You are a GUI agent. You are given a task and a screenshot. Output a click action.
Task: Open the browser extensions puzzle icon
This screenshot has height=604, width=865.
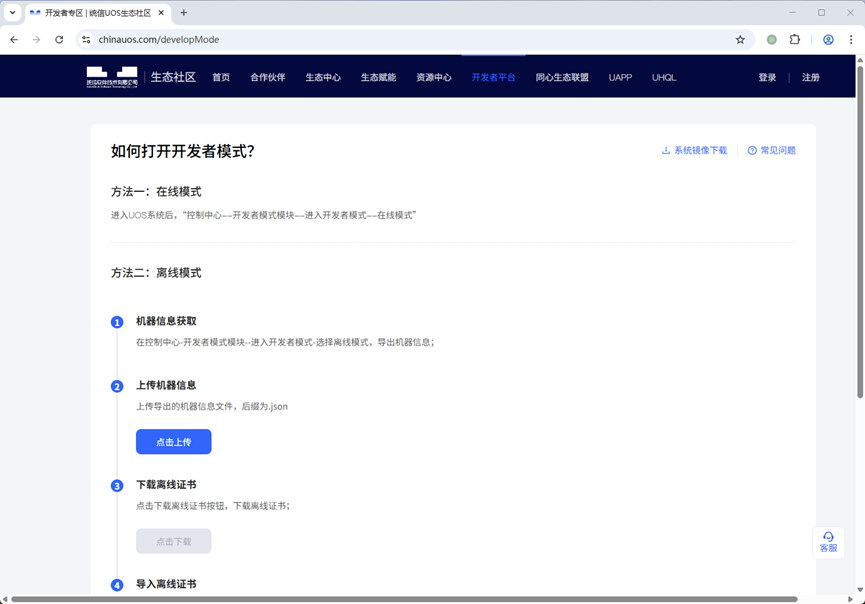(x=794, y=39)
